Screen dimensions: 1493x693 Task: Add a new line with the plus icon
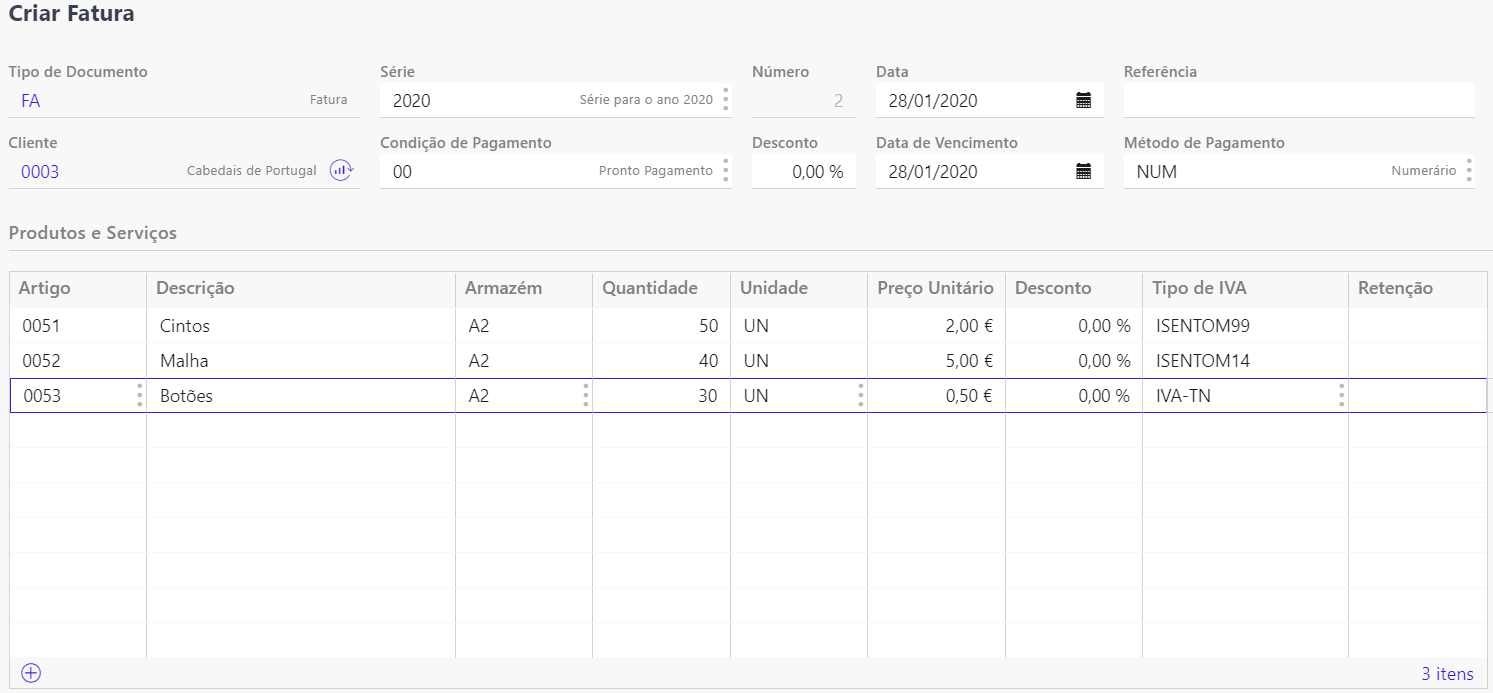31,673
